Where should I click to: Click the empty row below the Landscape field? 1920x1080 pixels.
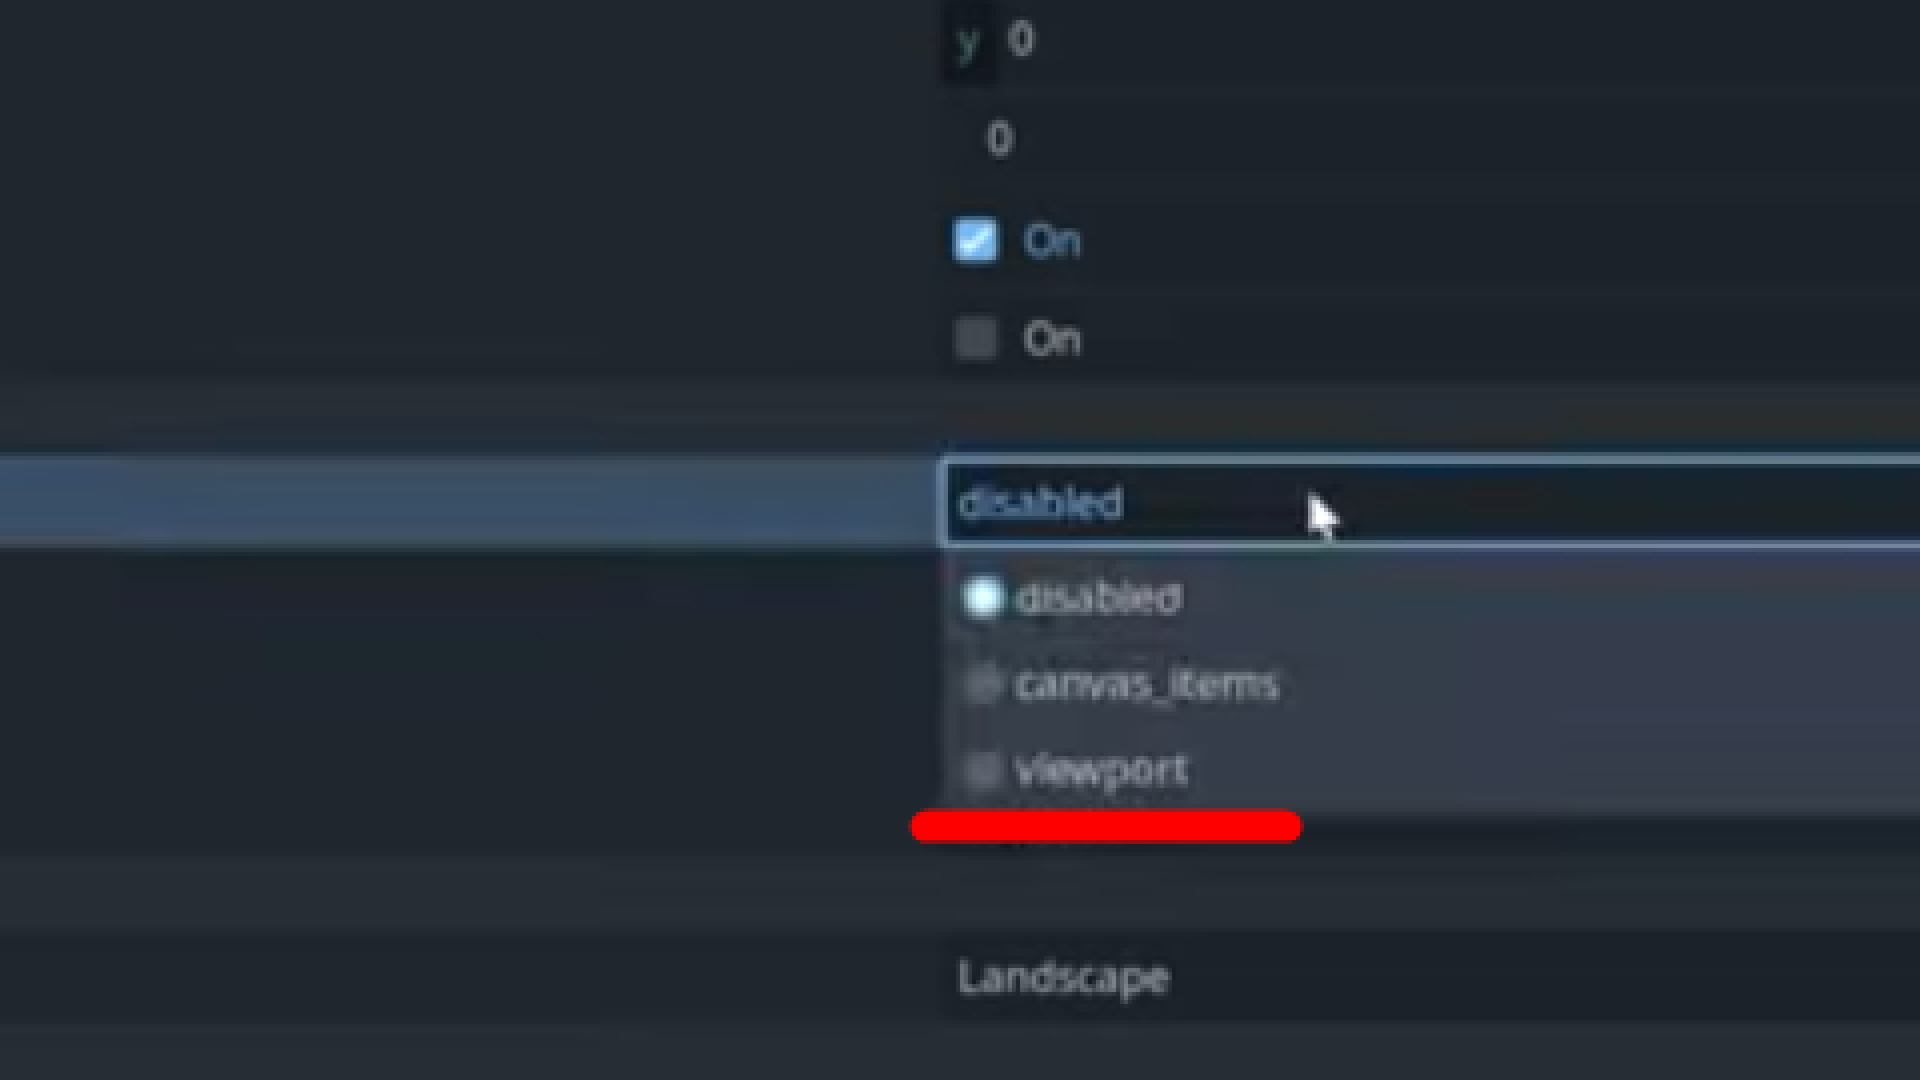tap(960, 1052)
